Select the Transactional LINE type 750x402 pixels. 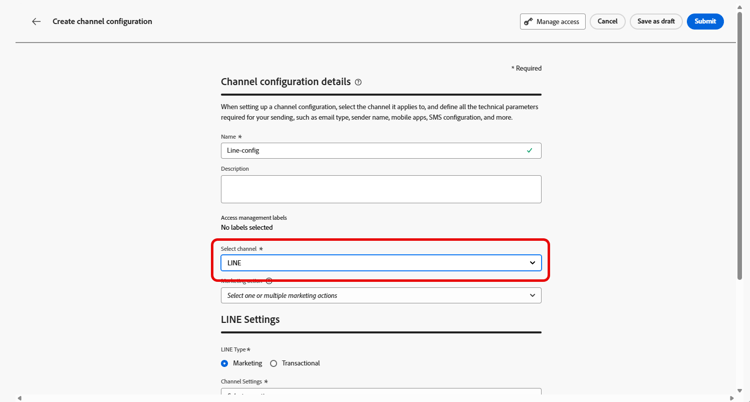(274, 363)
